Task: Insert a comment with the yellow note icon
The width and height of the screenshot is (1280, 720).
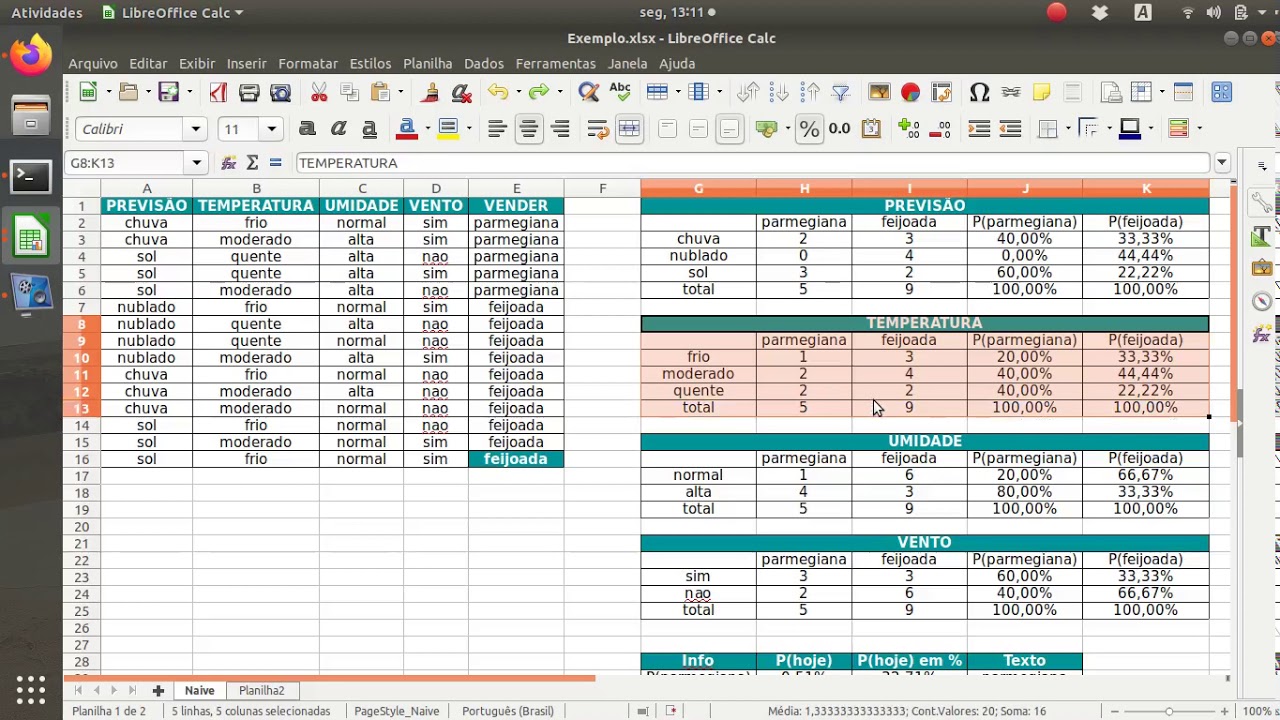Action: coord(1041,92)
